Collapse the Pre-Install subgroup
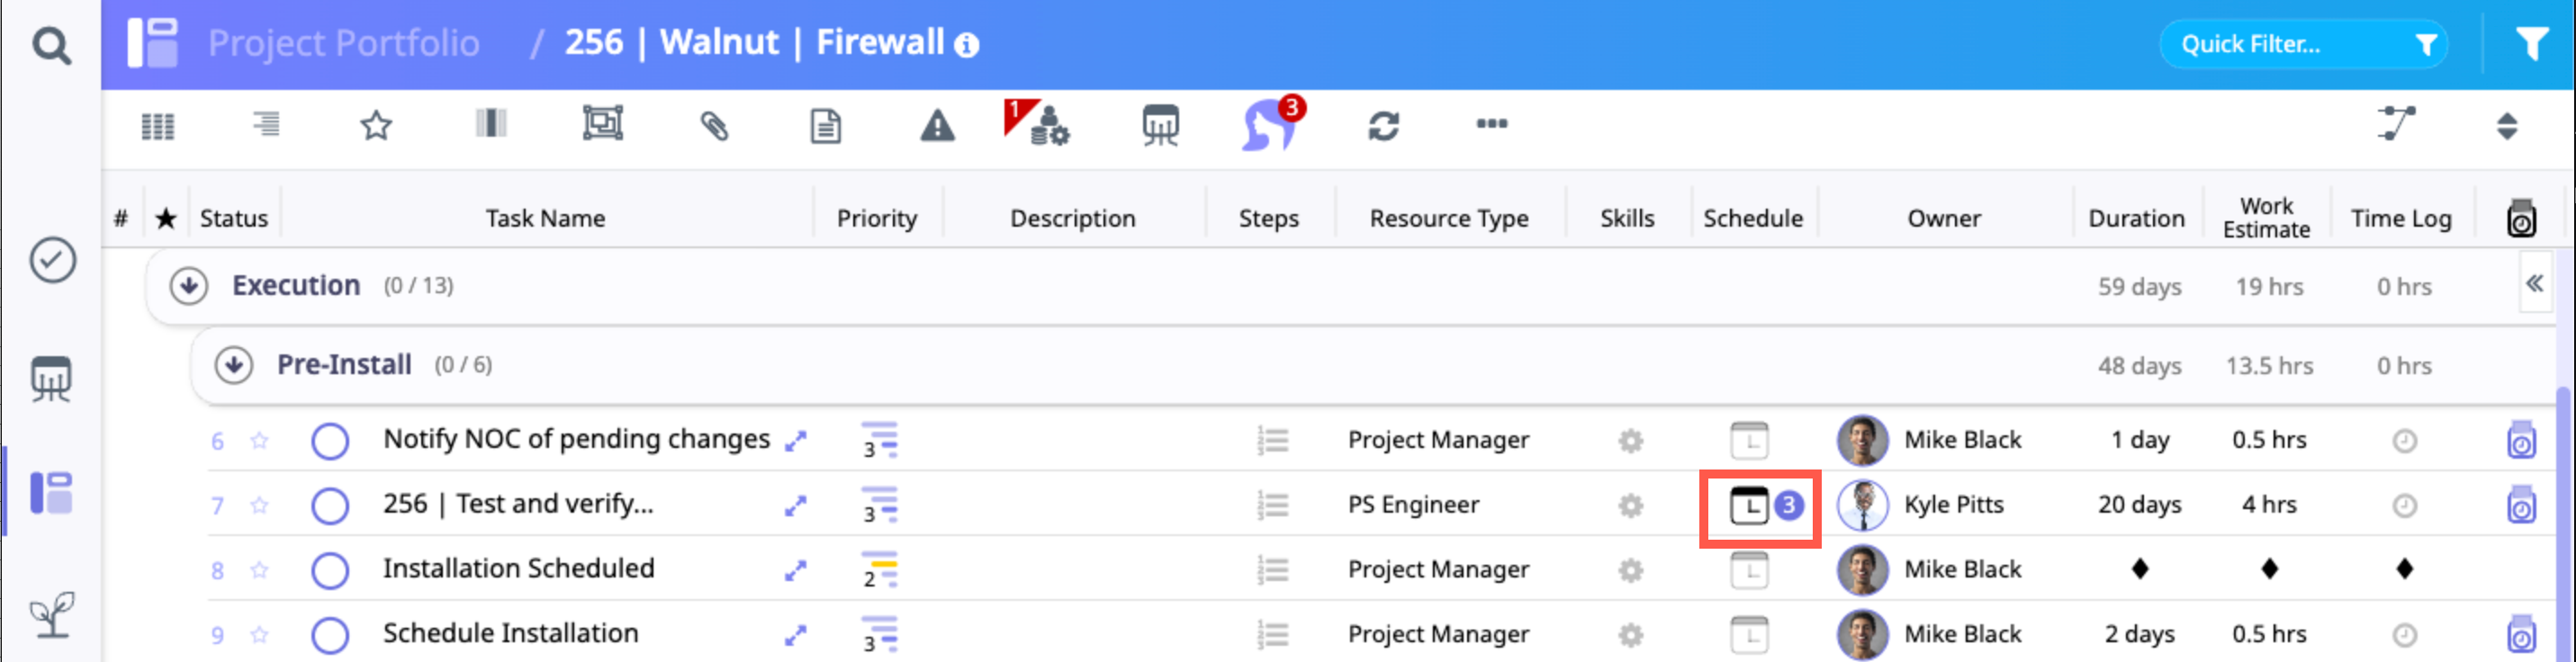Screen dimensions: 2576x662 click(x=233, y=365)
